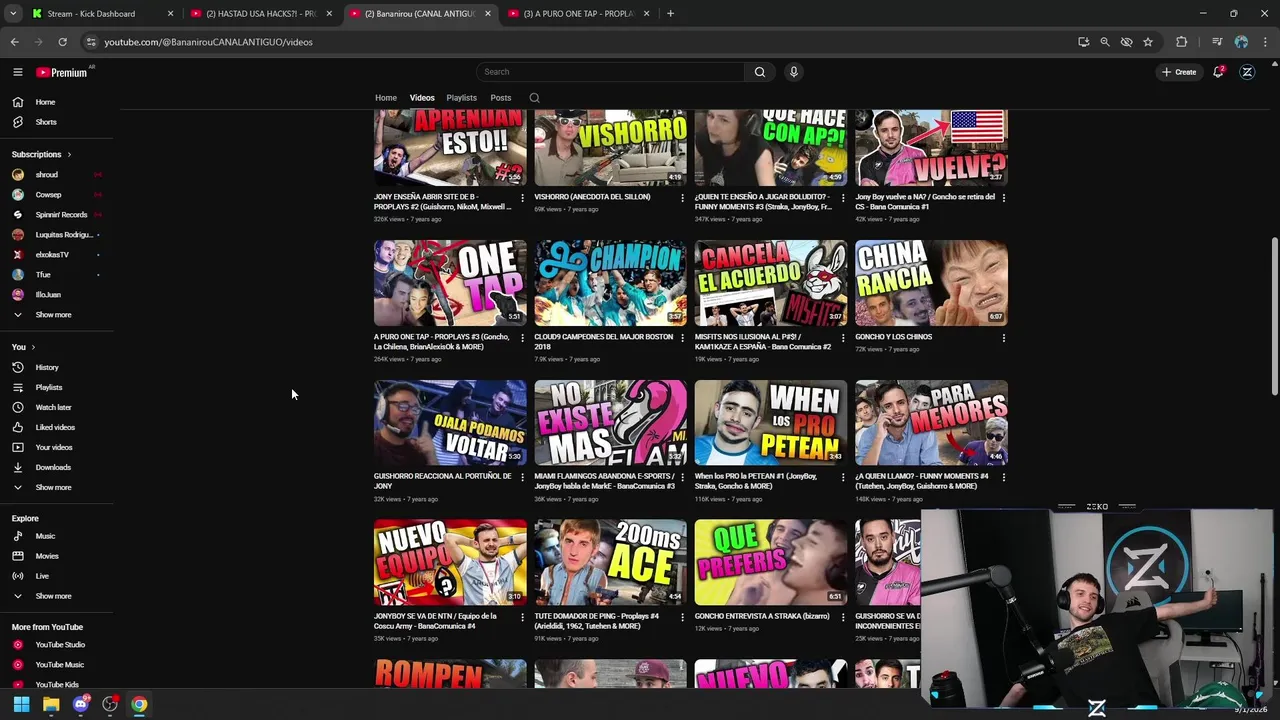Open CLOUD9 CAMPEONES video thumbnail

[611, 283]
